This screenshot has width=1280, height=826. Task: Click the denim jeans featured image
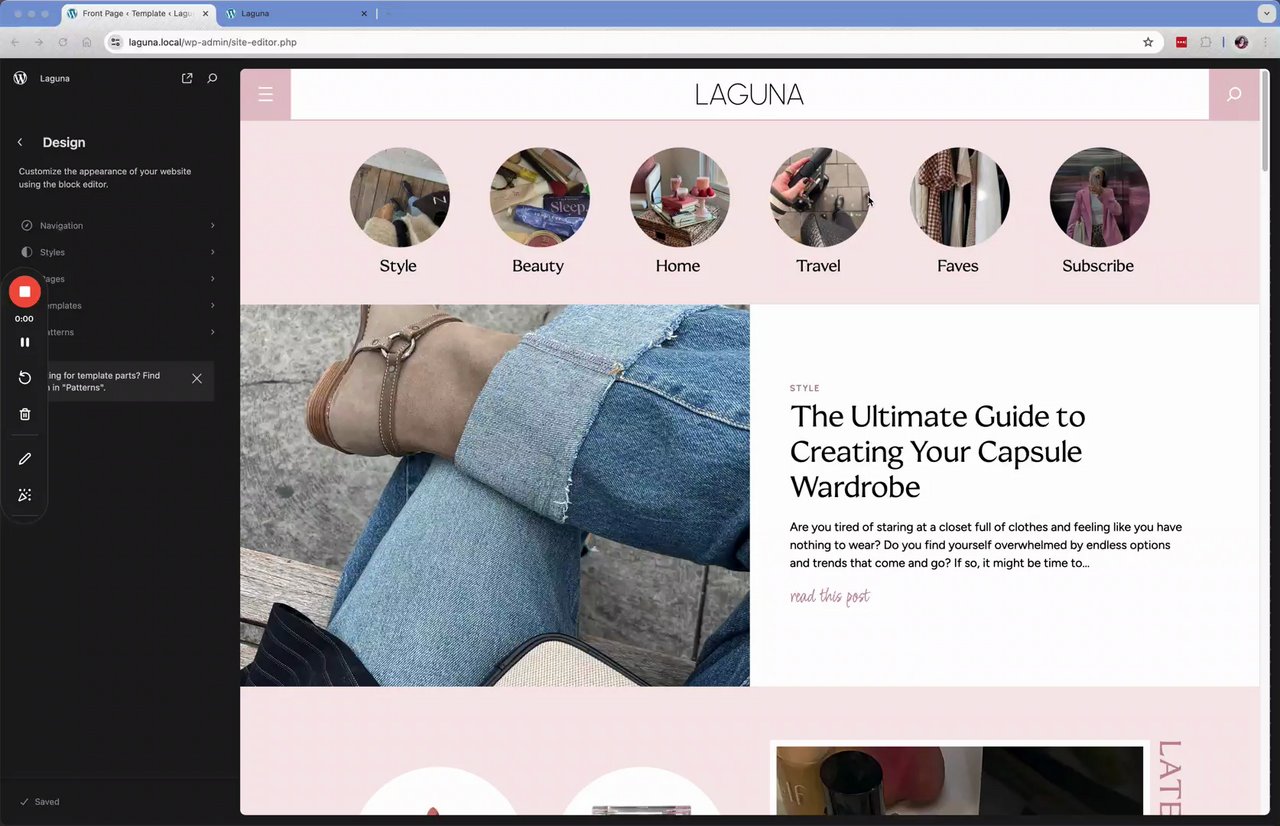click(495, 495)
